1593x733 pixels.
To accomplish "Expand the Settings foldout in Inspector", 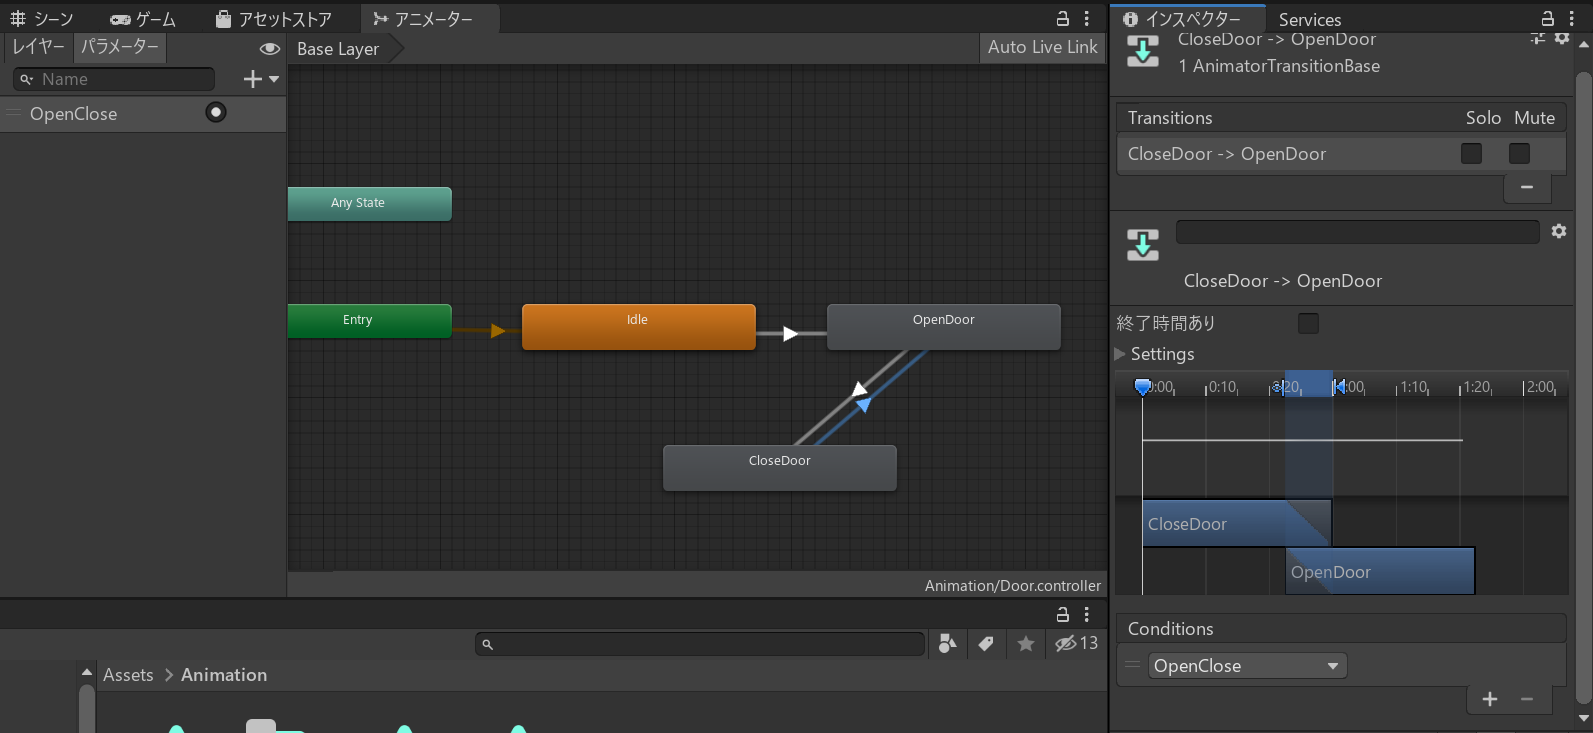I will (1120, 354).
